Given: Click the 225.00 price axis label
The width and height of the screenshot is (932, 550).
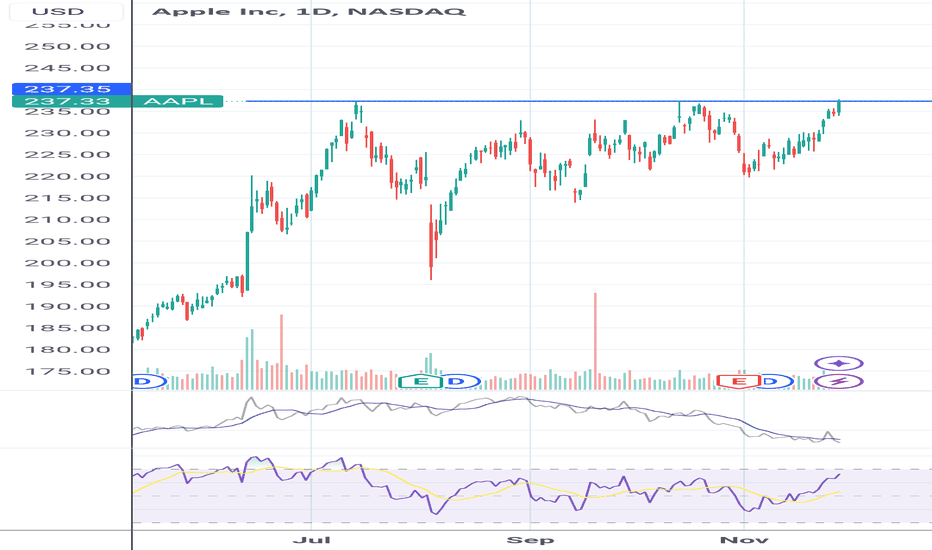Looking at the screenshot, I should [67, 155].
